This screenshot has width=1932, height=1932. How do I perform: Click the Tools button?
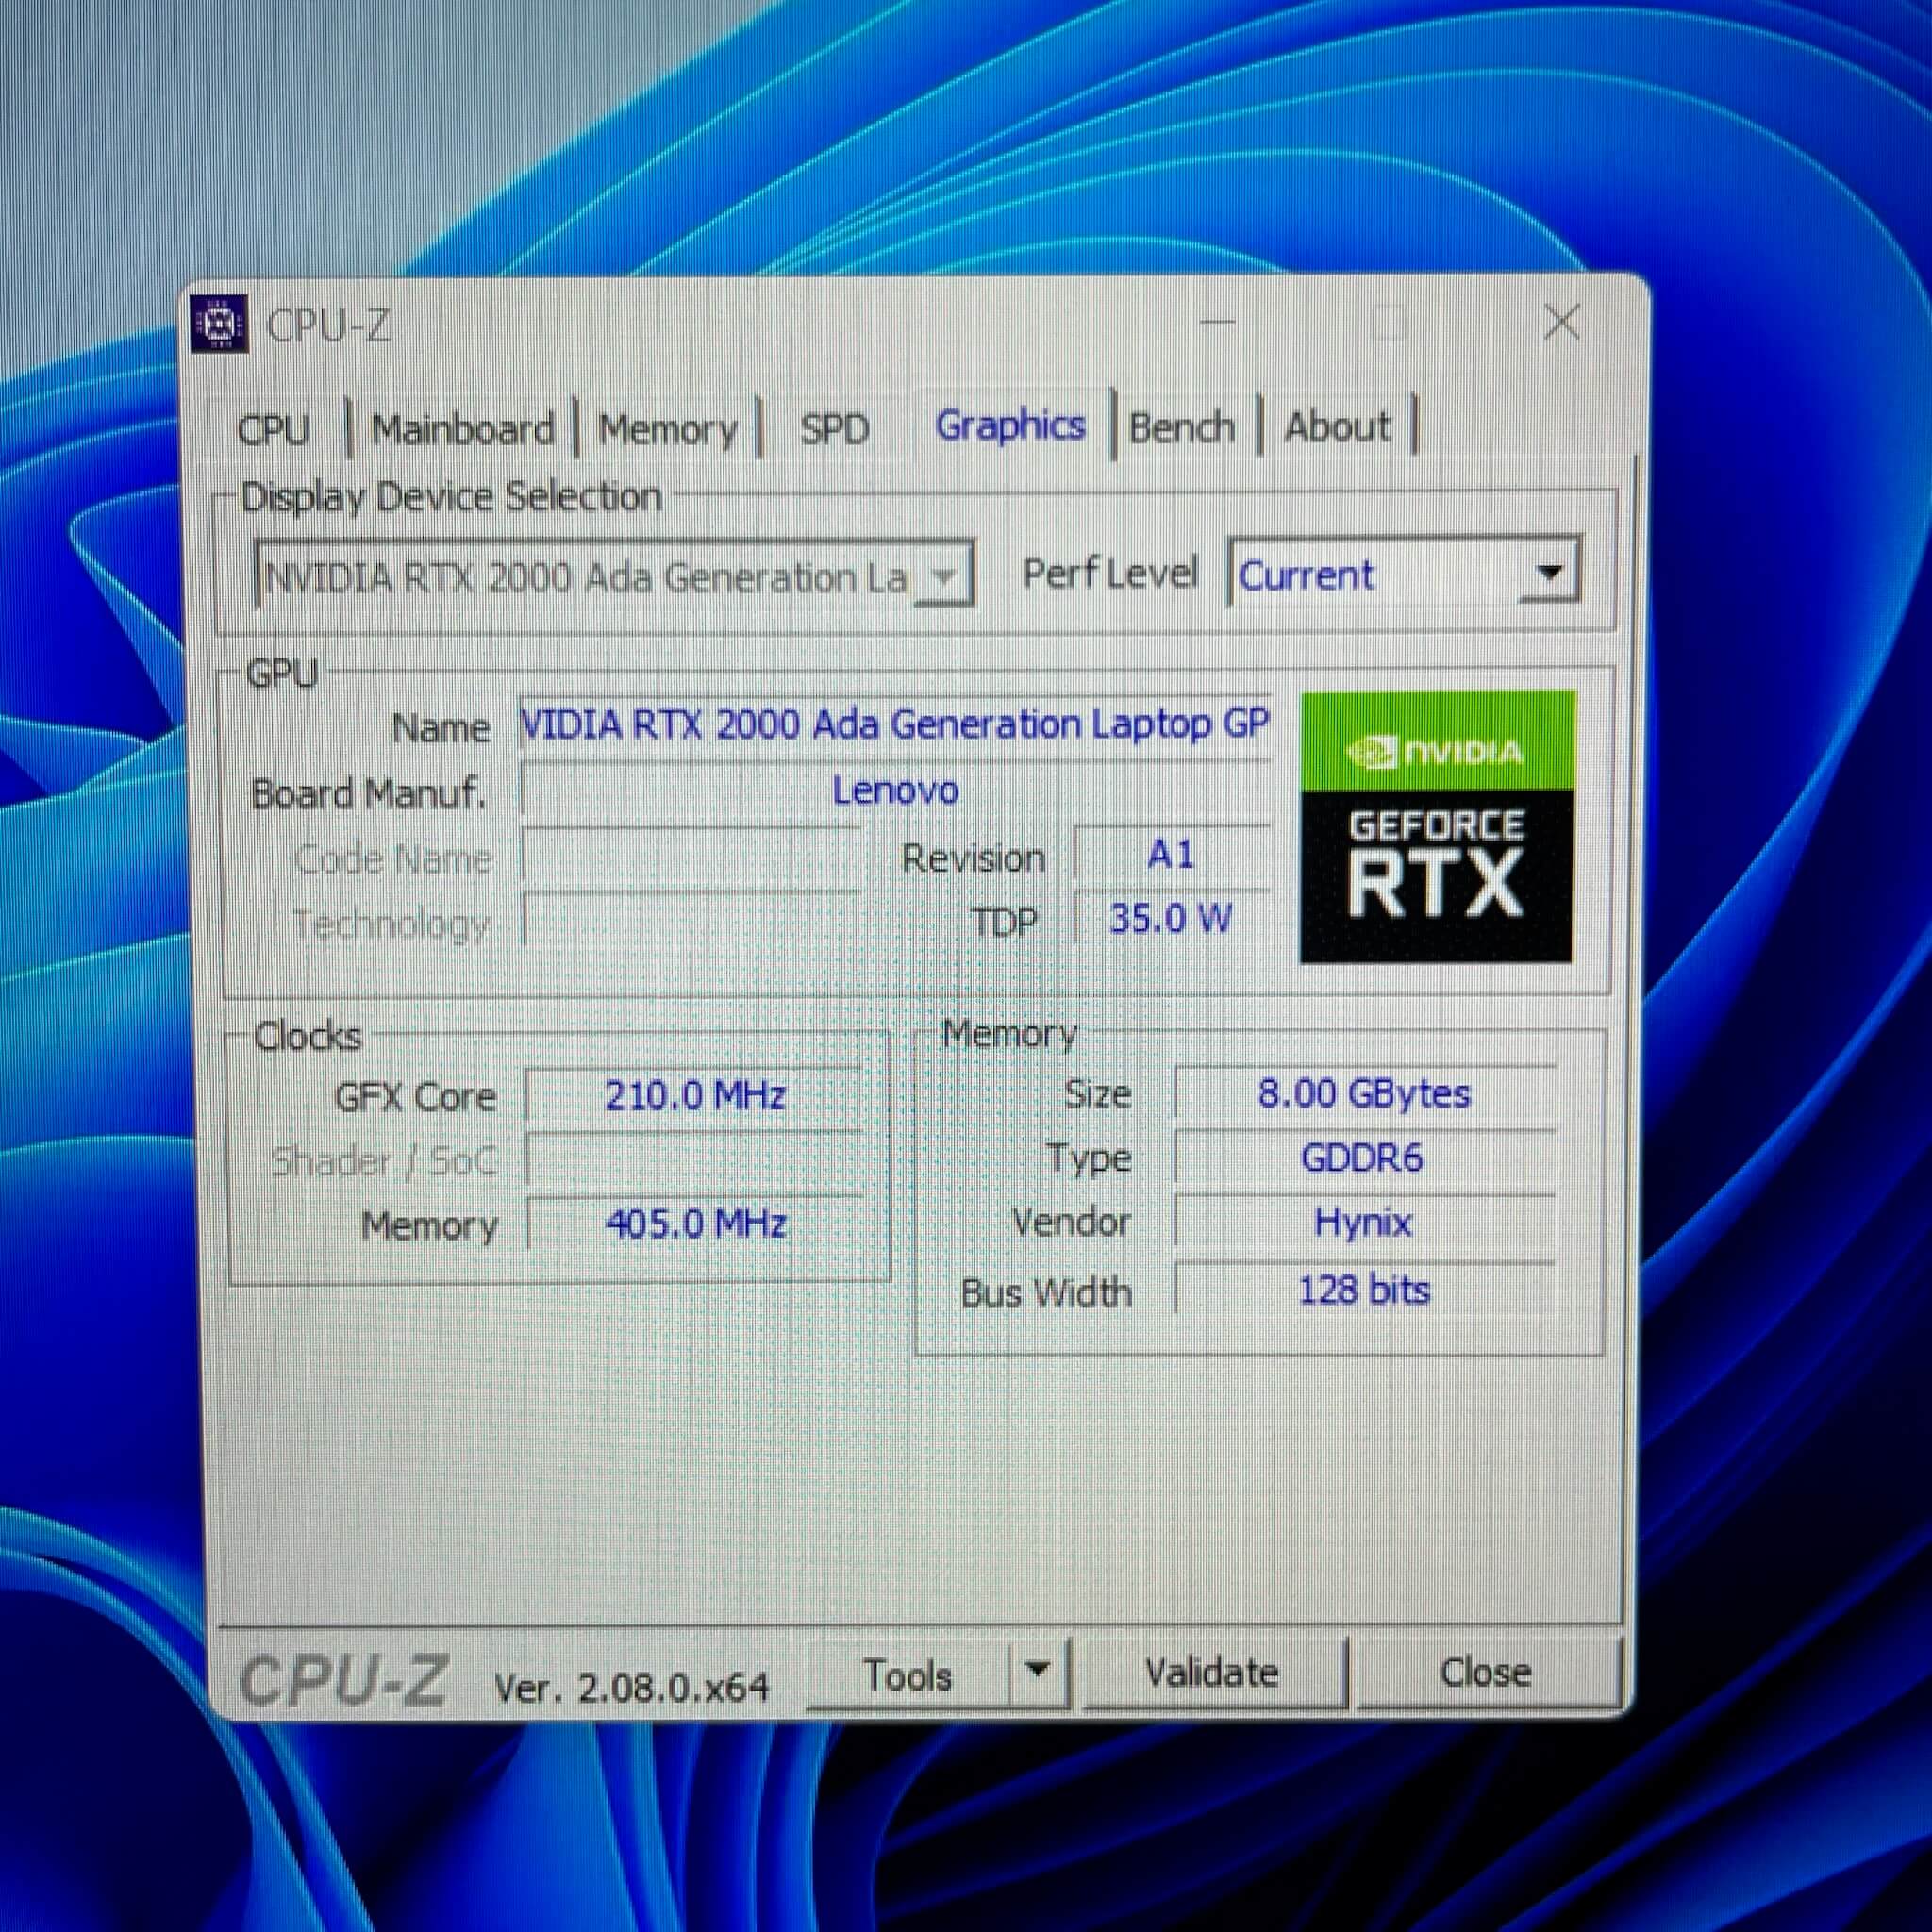pyautogui.click(x=908, y=1674)
